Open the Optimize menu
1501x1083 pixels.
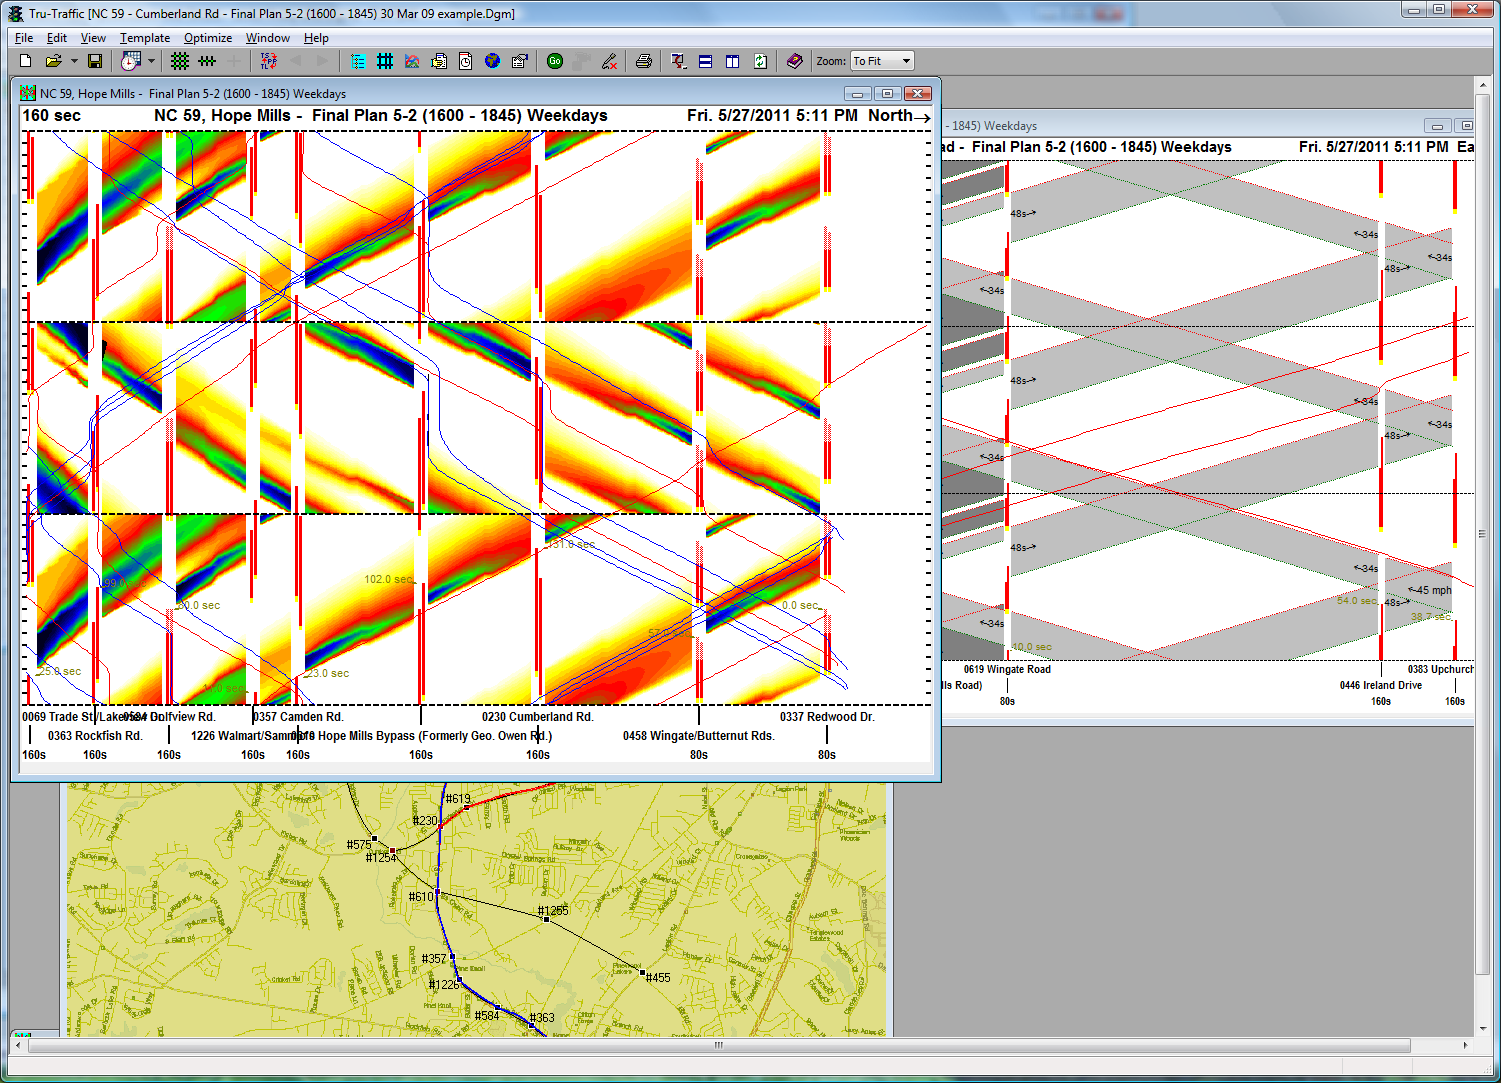point(207,37)
